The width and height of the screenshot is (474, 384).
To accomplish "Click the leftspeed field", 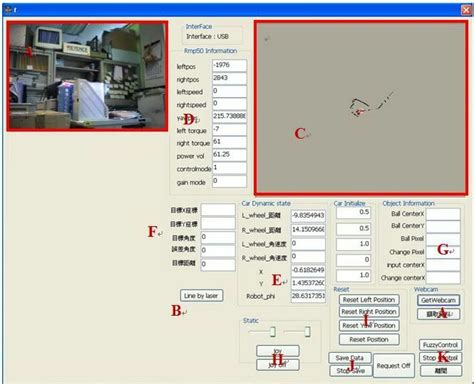I will (x=229, y=91).
